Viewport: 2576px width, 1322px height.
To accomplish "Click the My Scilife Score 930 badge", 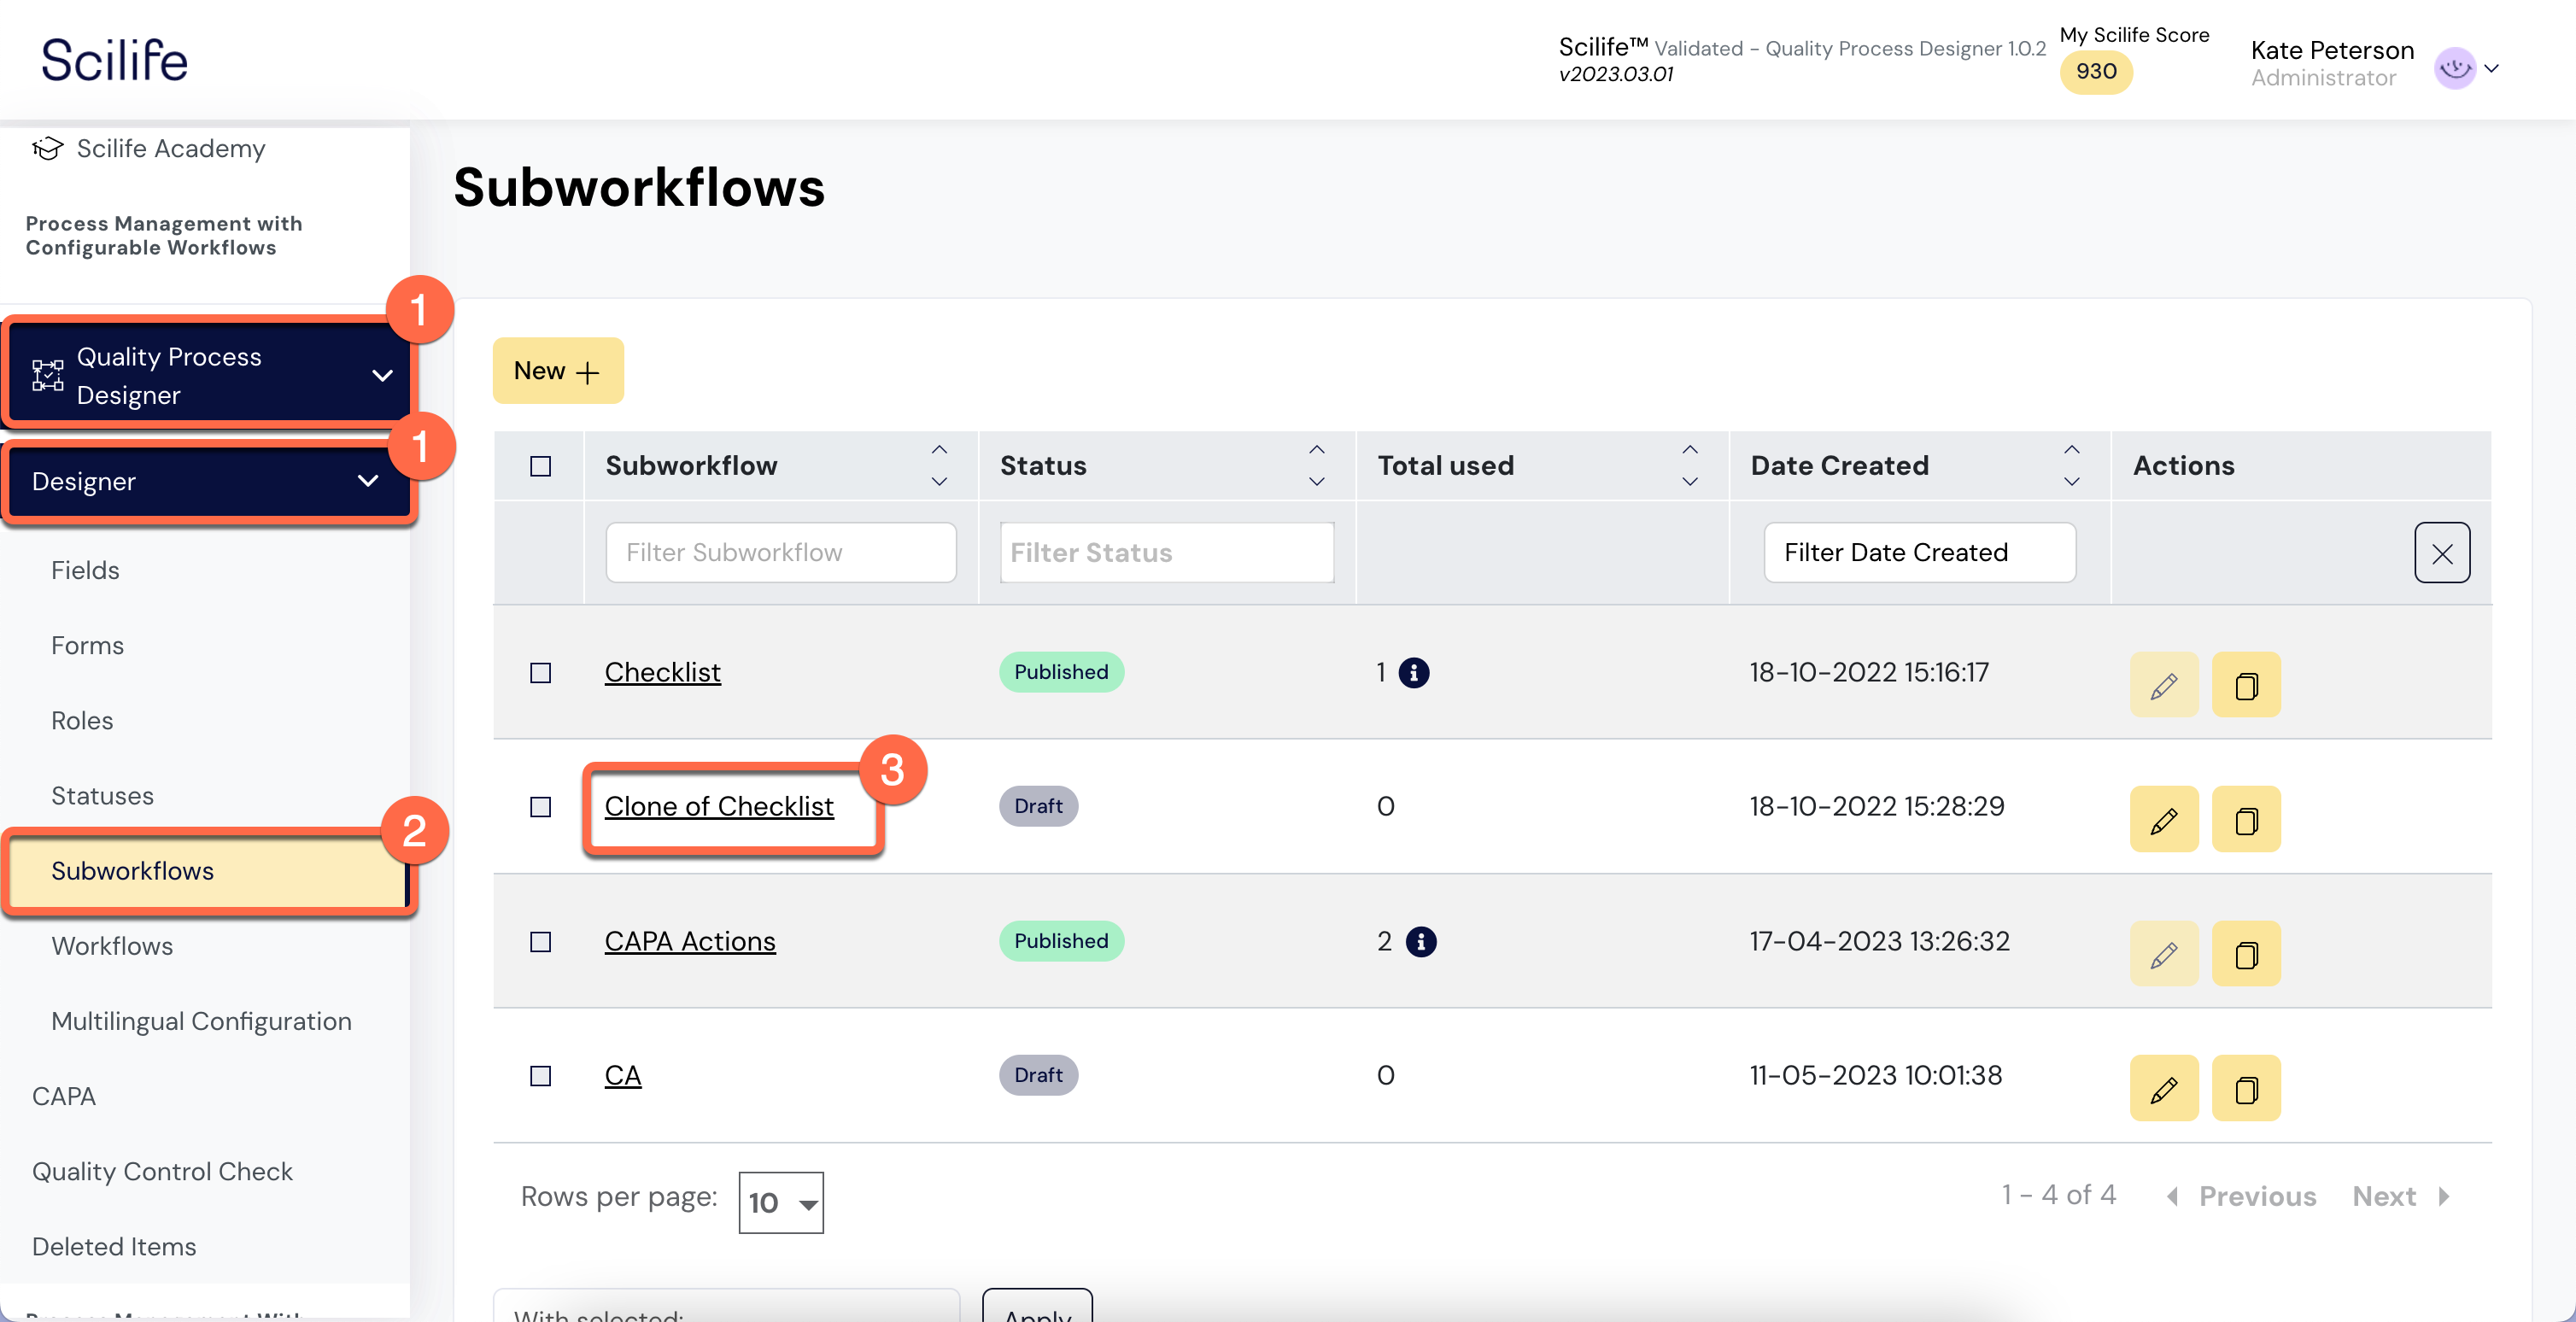I will click(x=2095, y=71).
